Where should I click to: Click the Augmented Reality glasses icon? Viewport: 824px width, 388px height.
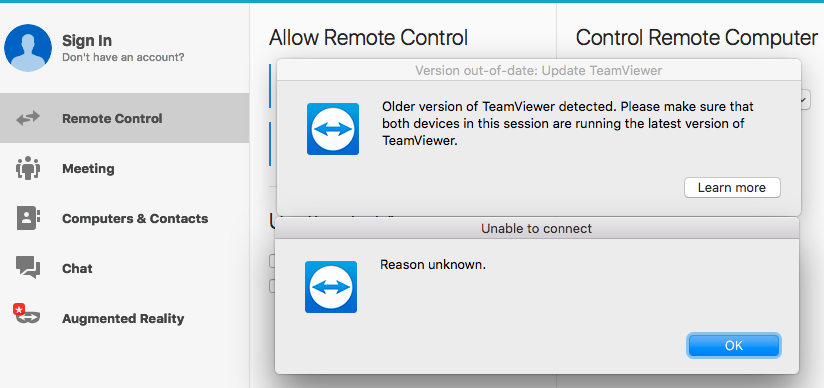(27, 315)
